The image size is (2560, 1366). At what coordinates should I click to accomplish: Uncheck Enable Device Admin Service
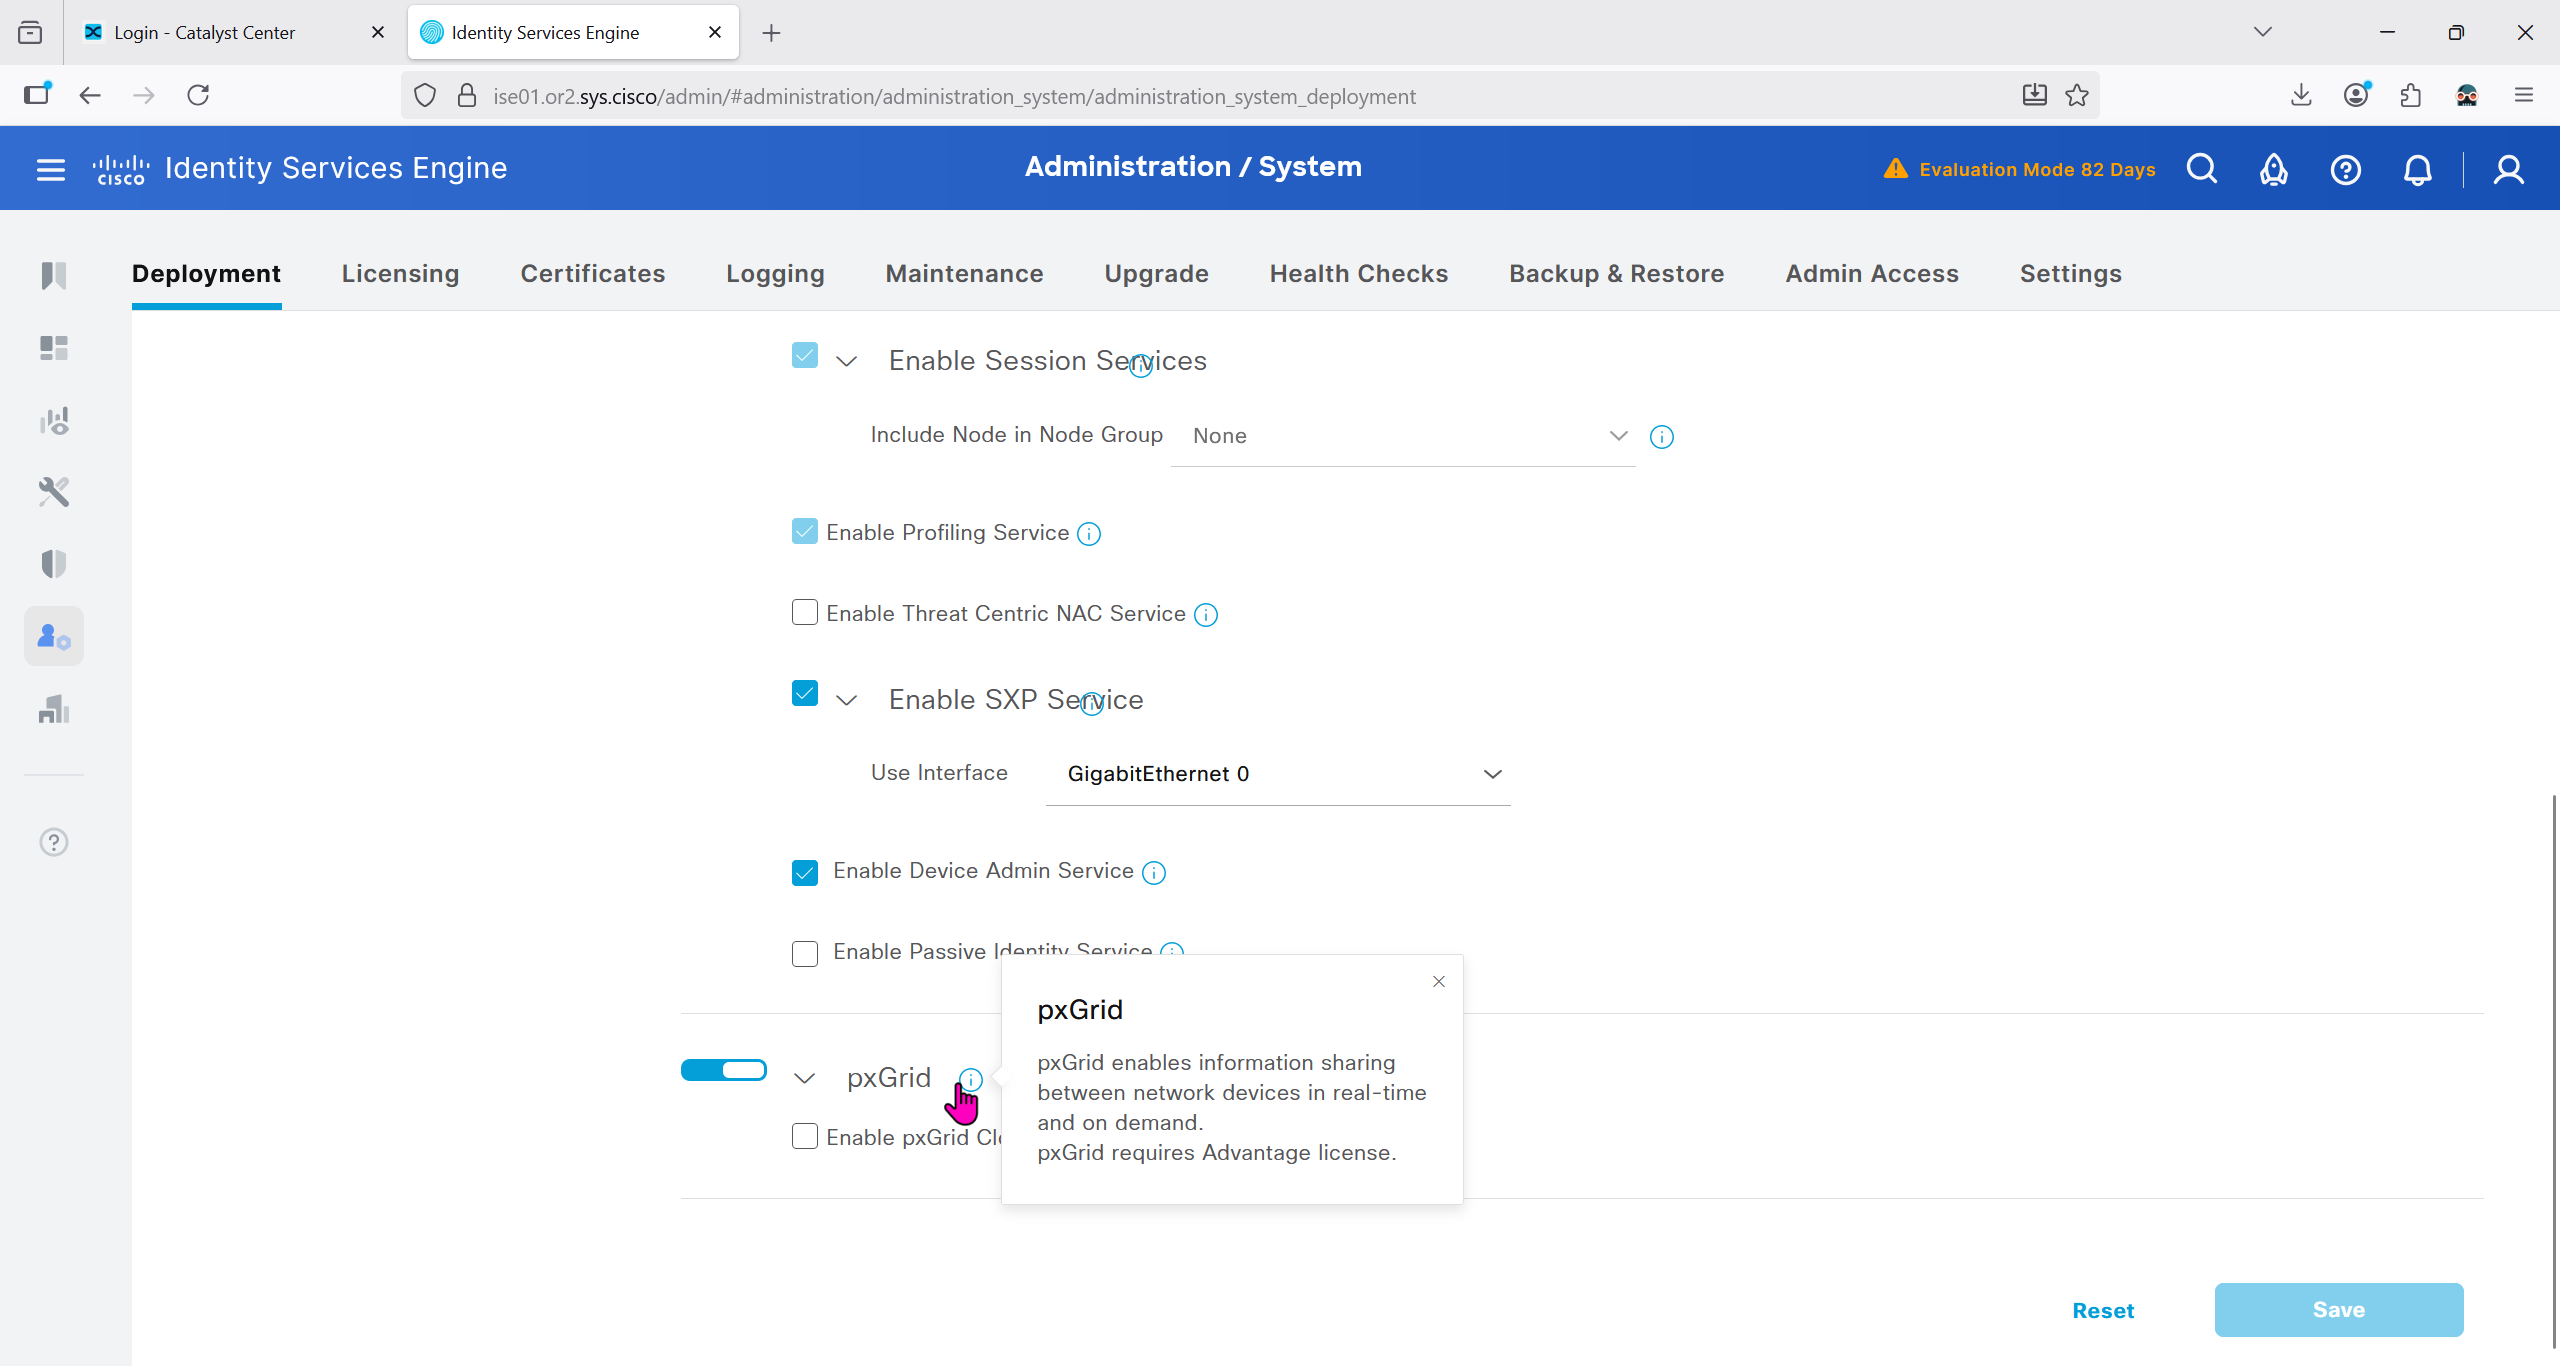[x=805, y=872]
